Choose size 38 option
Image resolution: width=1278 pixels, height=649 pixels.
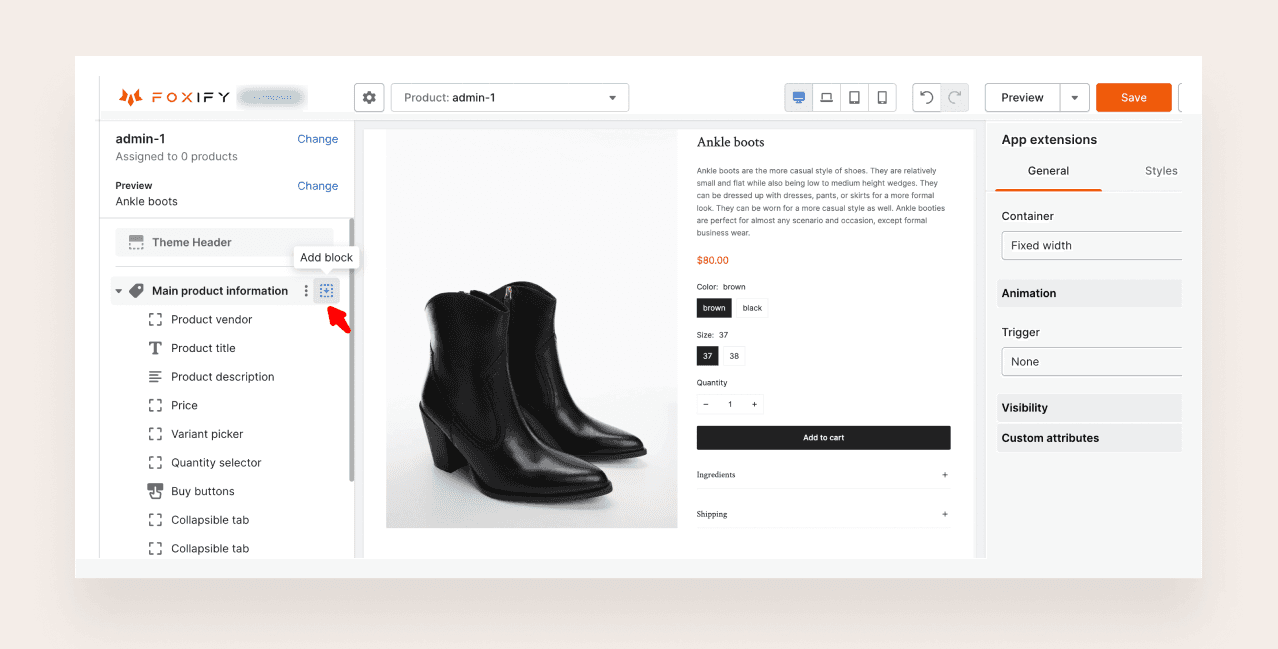(734, 356)
